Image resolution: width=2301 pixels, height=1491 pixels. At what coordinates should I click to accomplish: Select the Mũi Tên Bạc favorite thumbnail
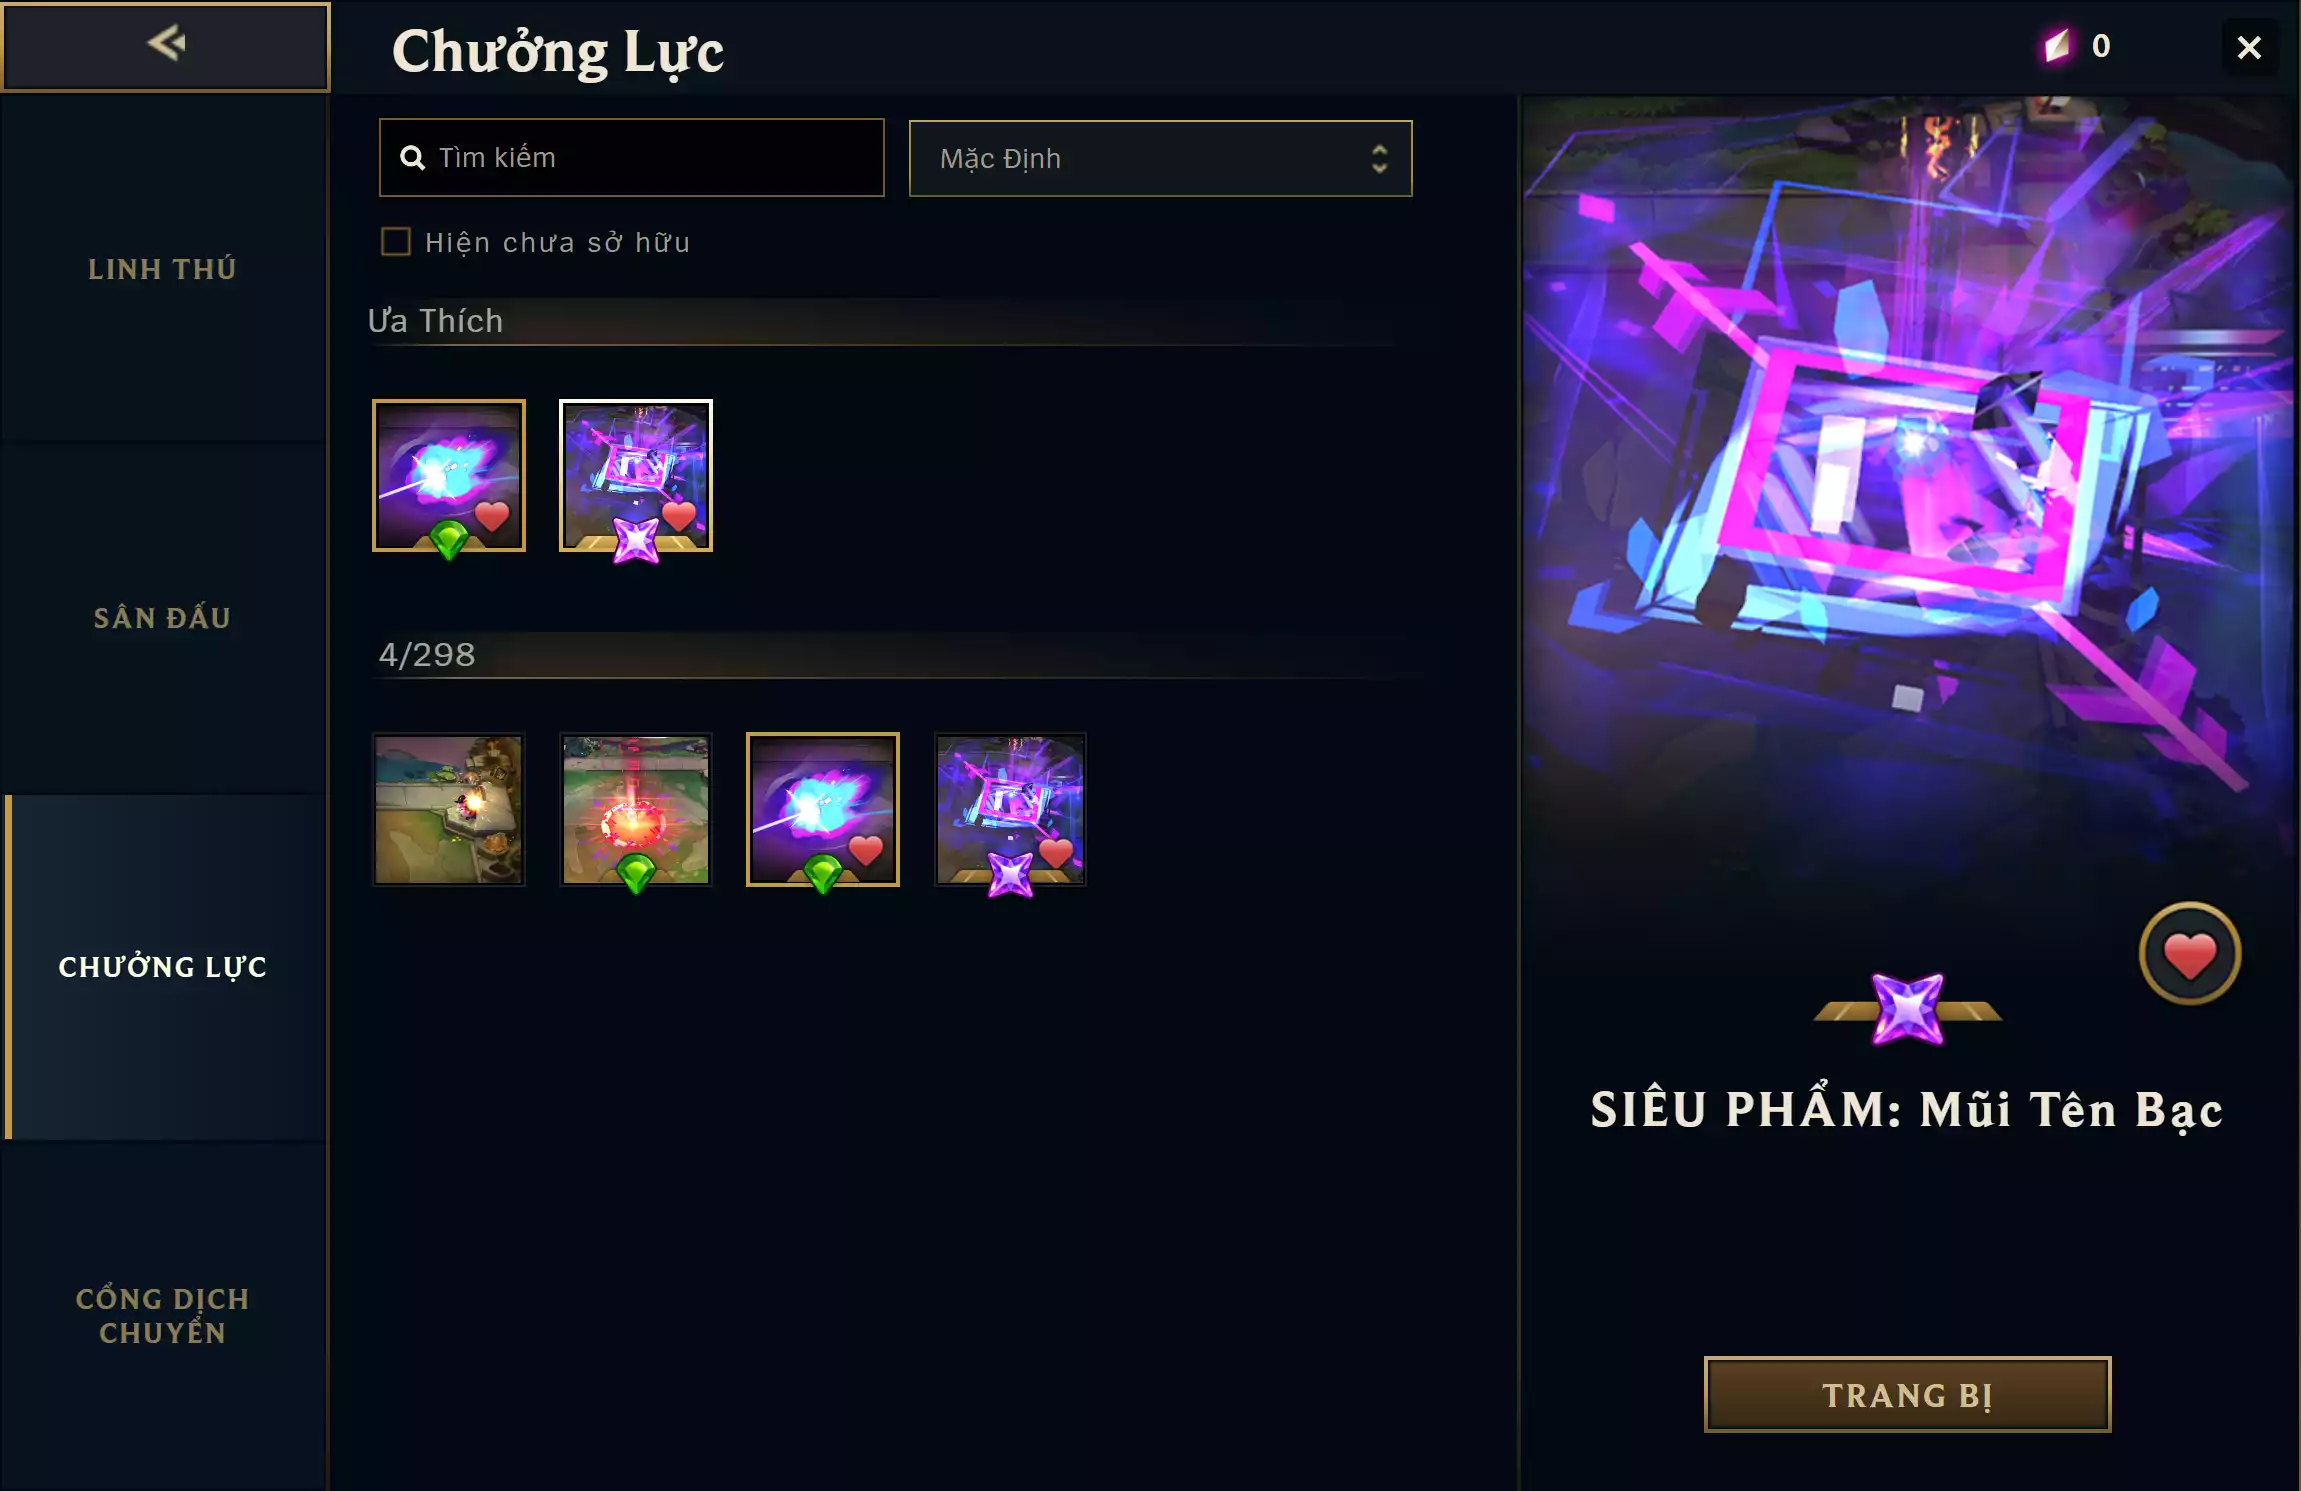pos(636,476)
